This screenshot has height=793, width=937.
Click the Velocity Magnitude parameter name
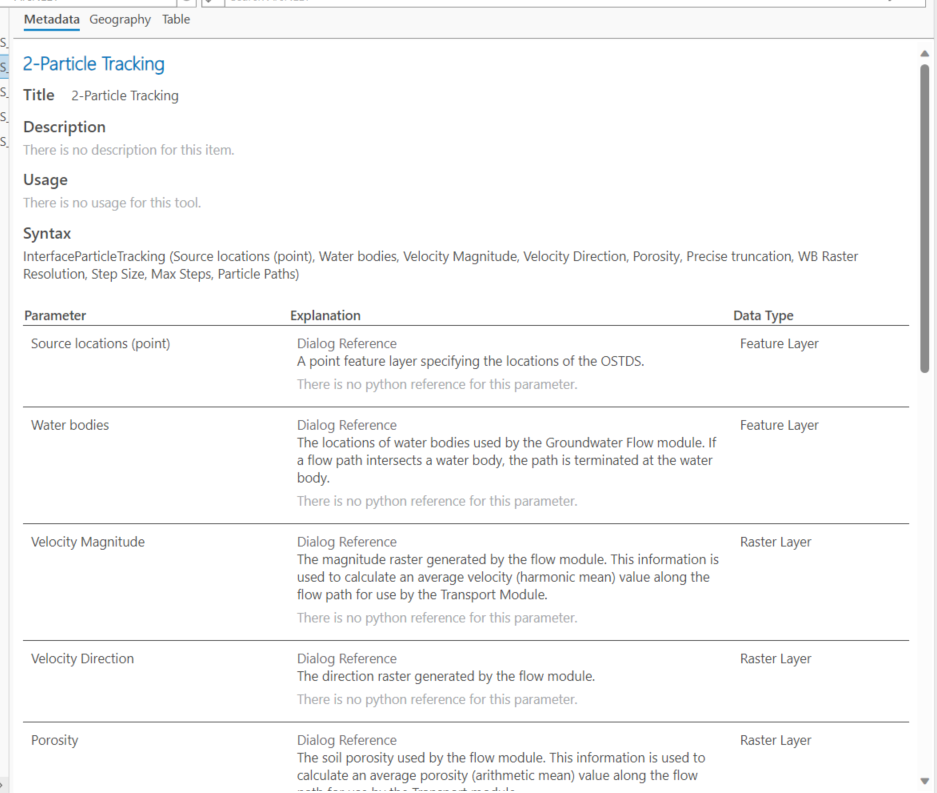(88, 542)
